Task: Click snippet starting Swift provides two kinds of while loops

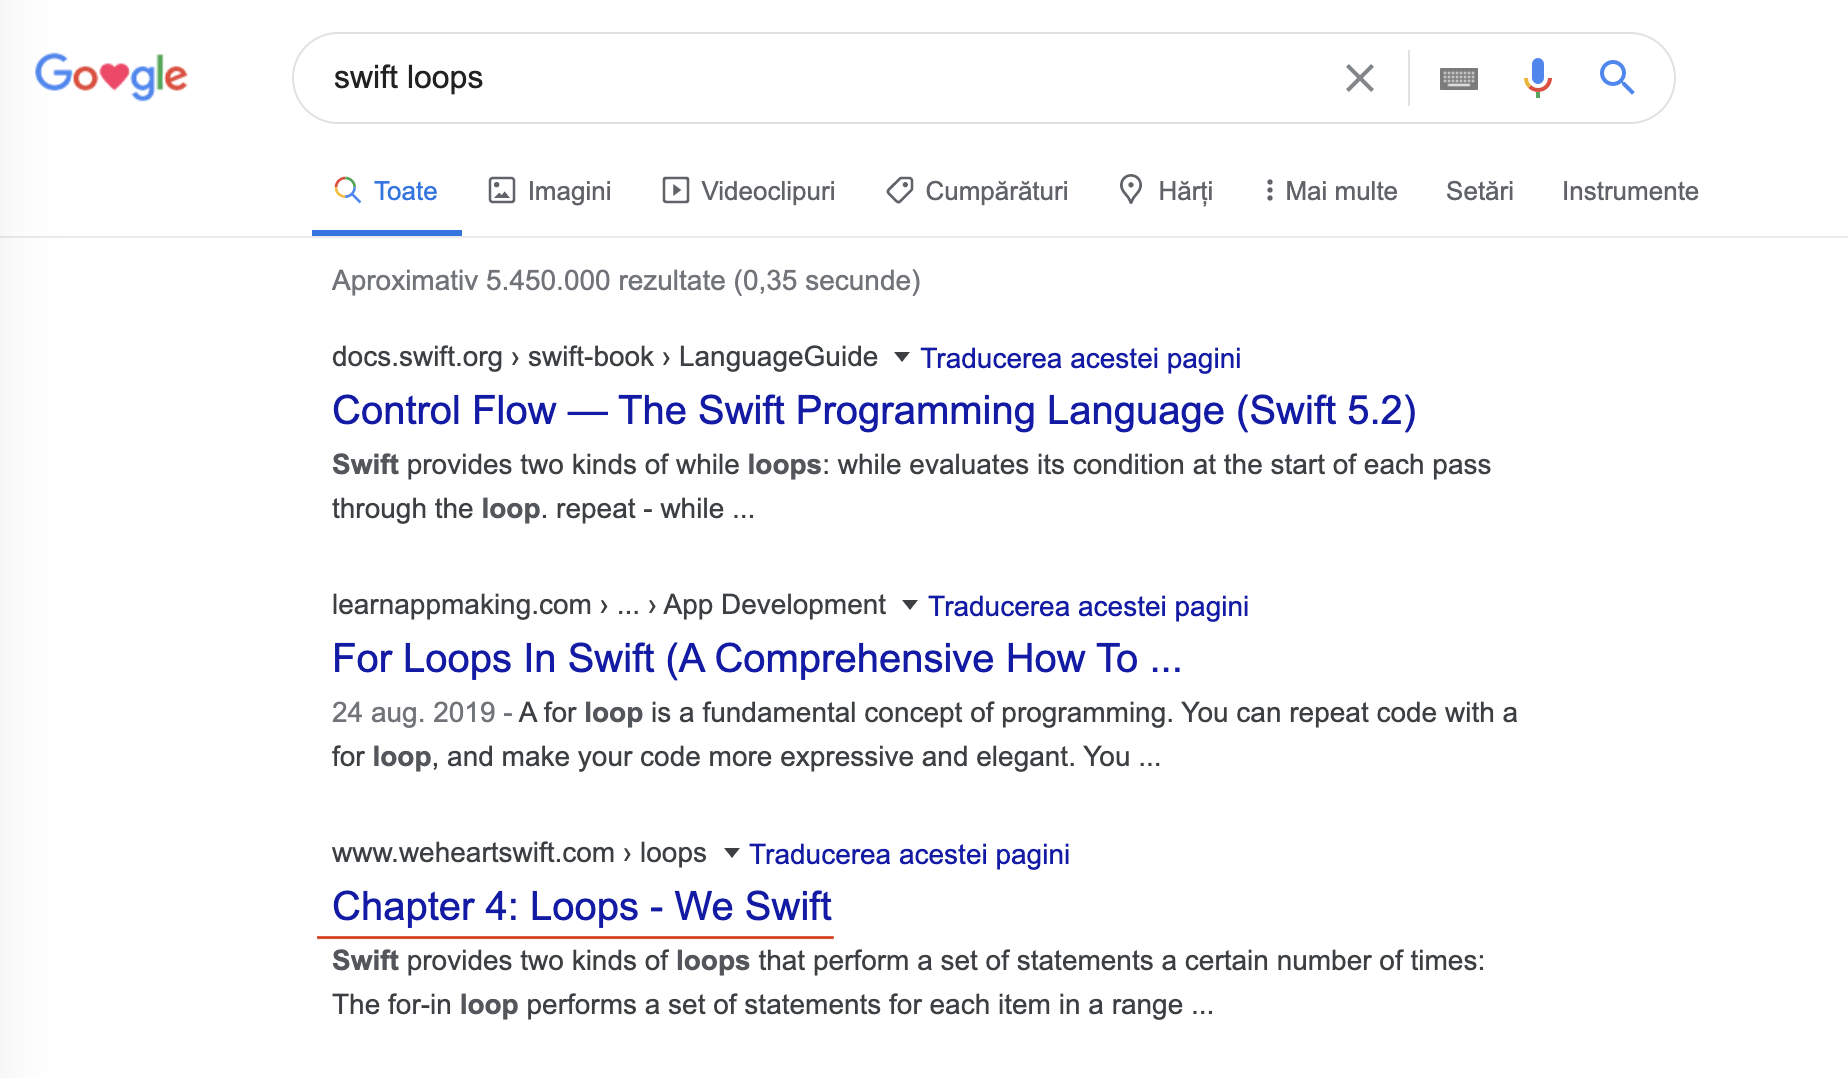Action: click(911, 487)
